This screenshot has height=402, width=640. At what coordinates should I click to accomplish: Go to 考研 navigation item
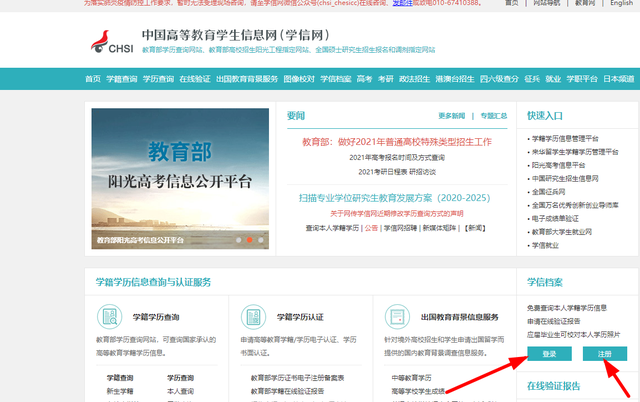pyautogui.click(x=386, y=79)
